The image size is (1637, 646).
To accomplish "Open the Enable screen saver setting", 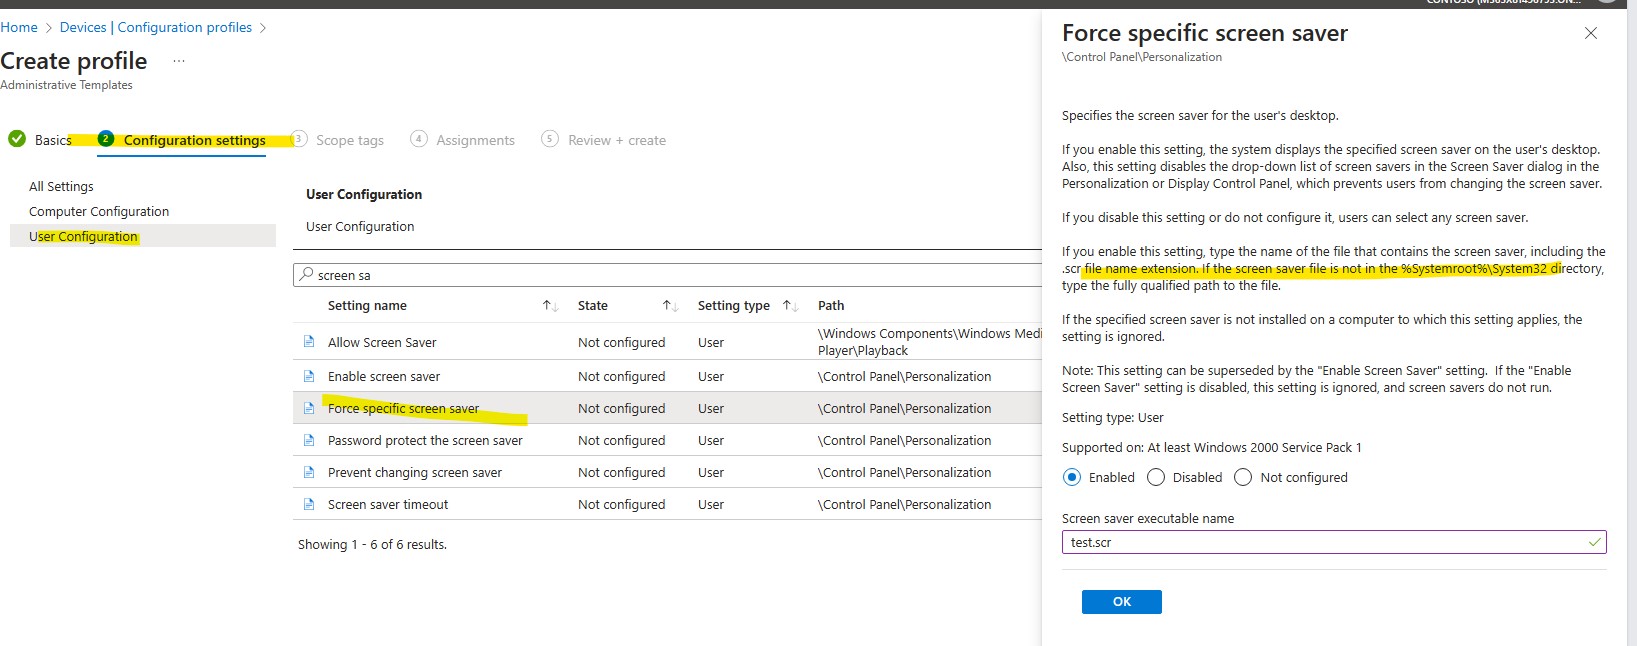I will [x=384, y=376].
